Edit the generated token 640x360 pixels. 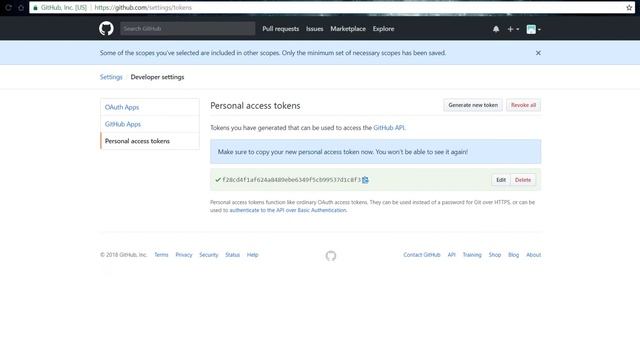[x=501, y=180]
